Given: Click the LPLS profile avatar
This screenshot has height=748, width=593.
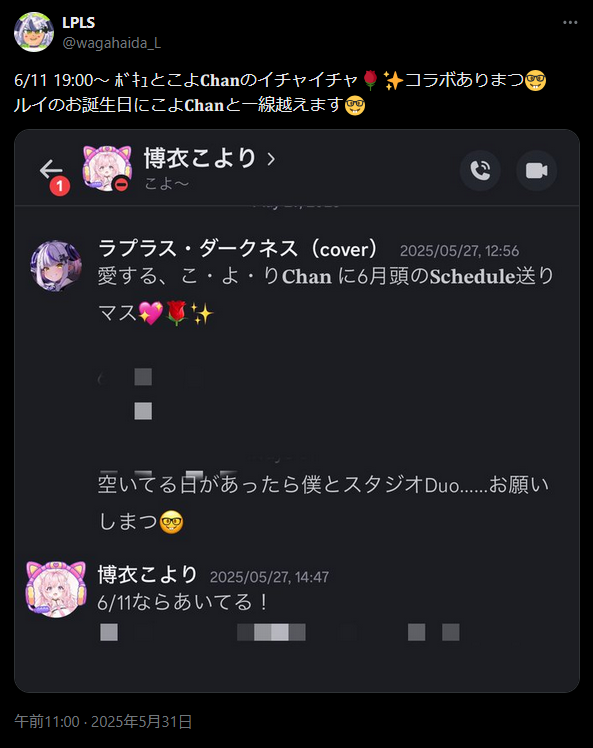Looking at the screenshot, I should (33, 32).
